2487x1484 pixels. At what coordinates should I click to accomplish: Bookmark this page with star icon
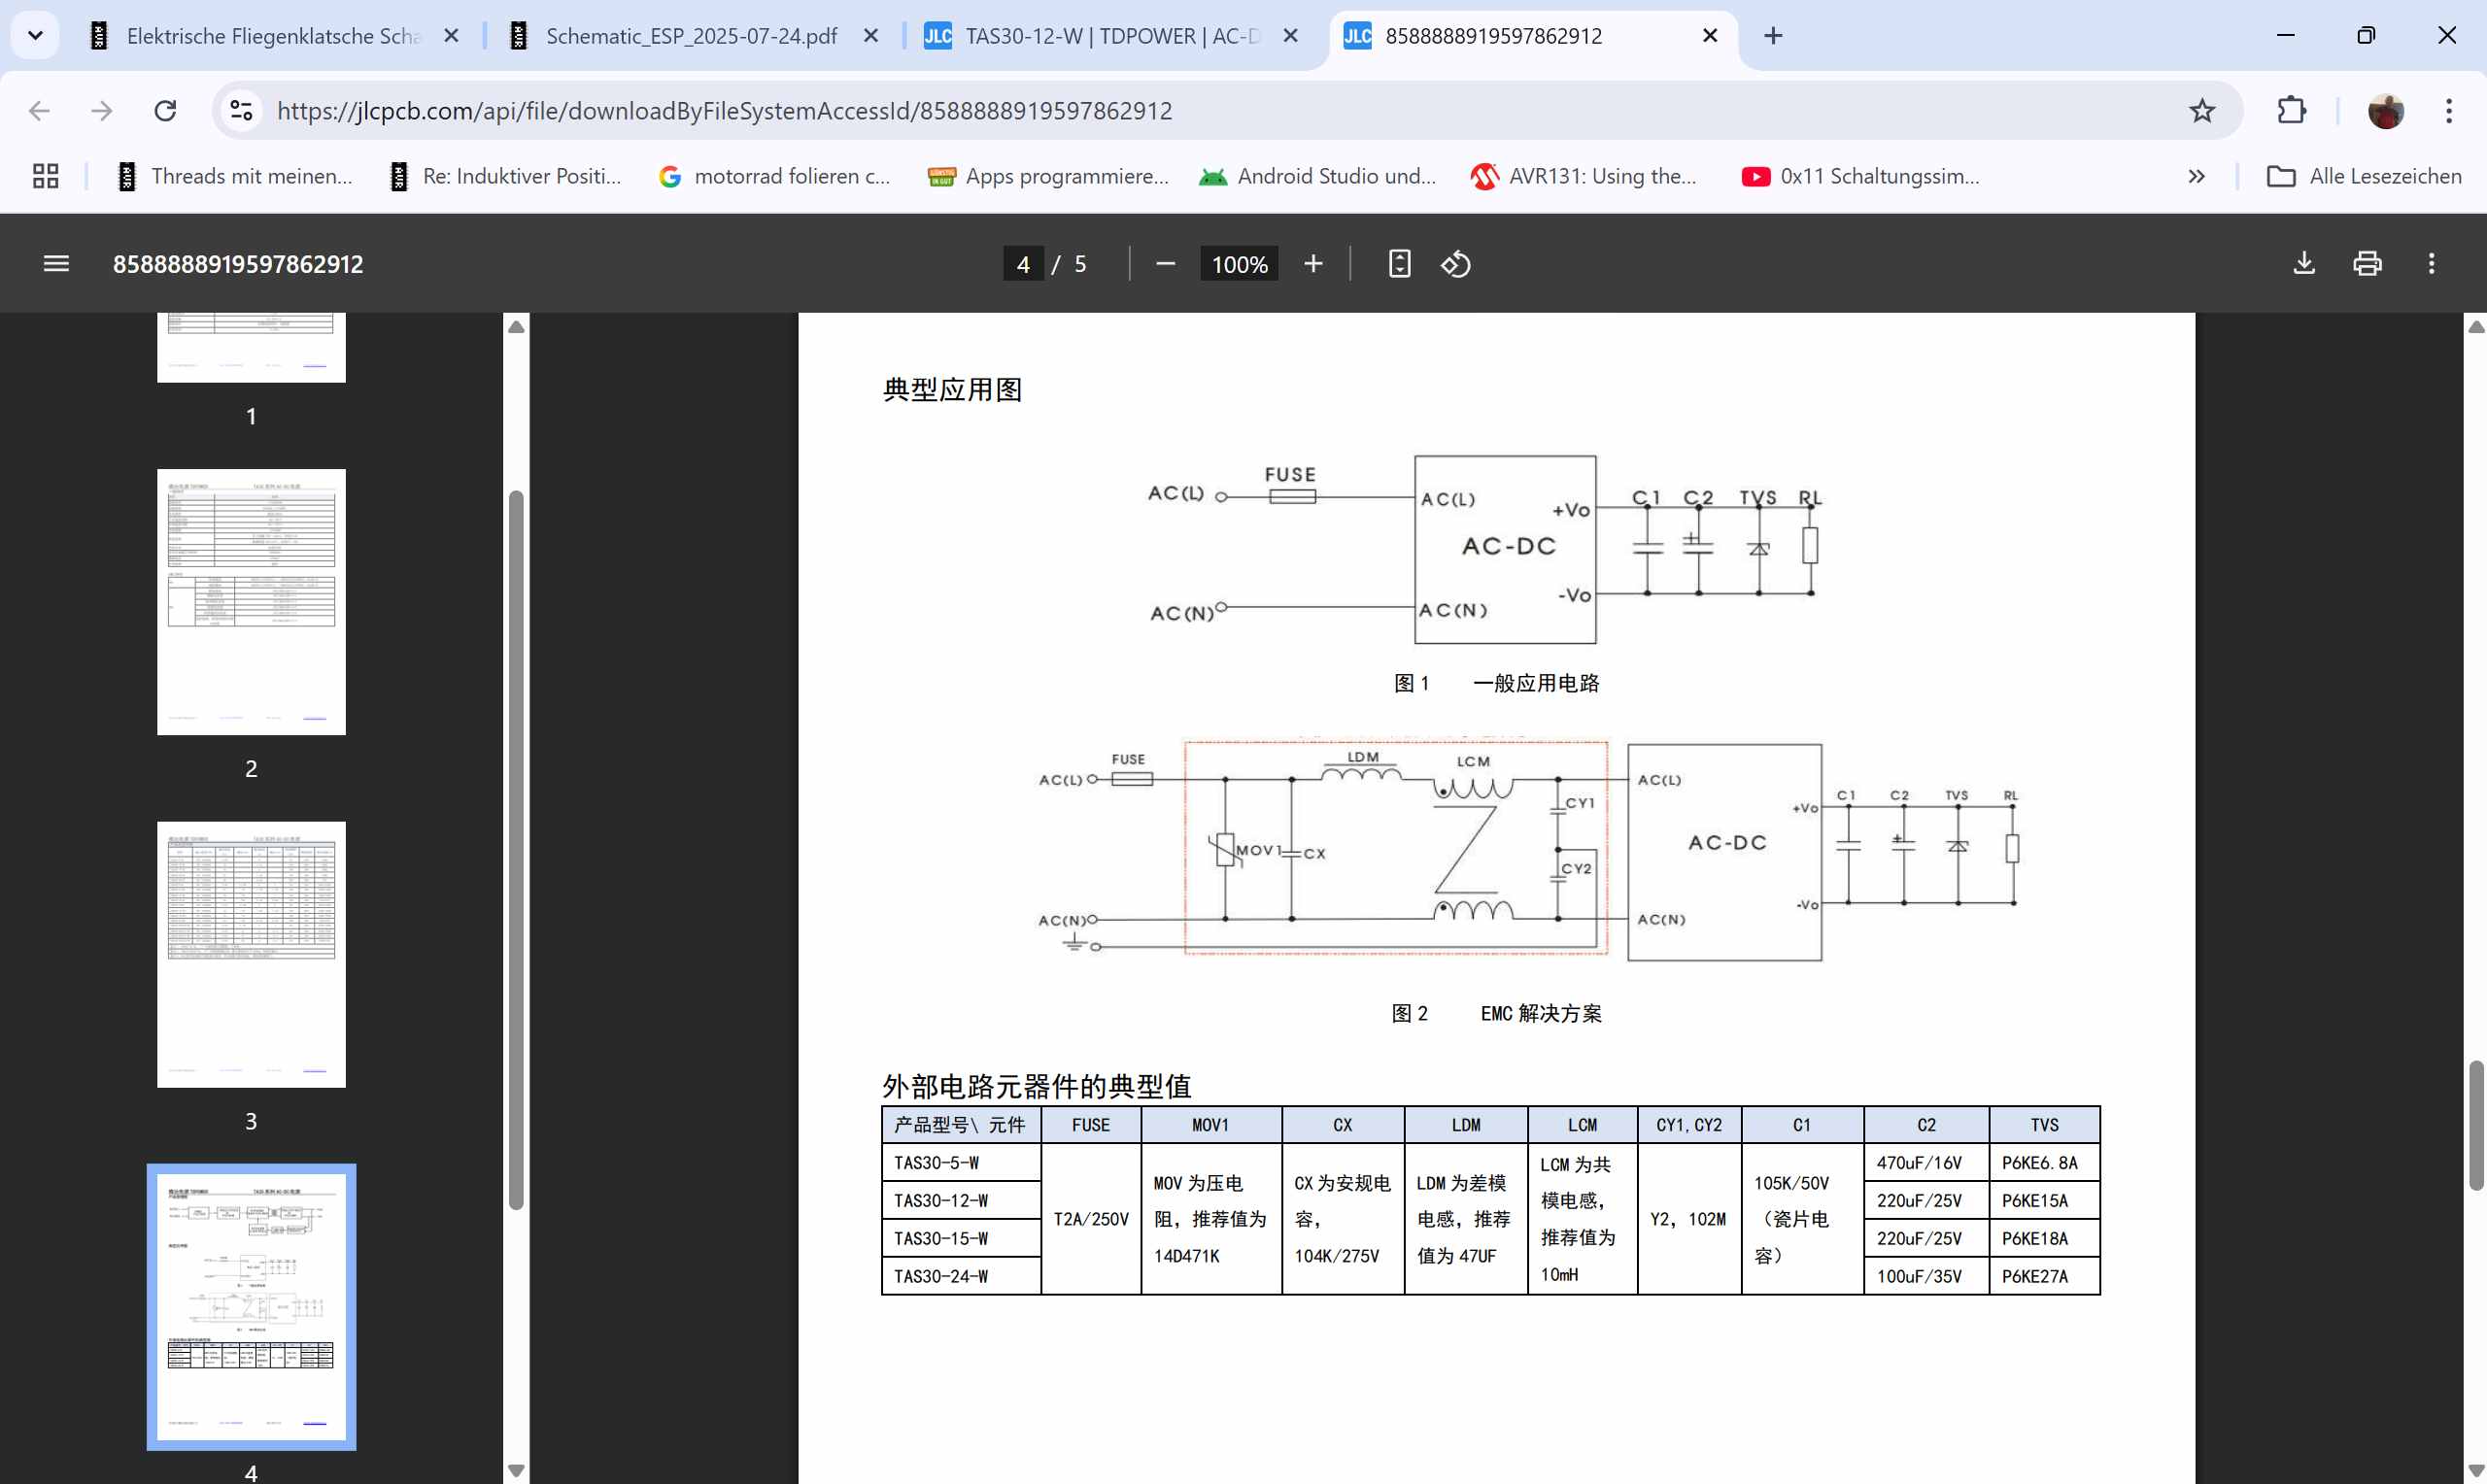[2202, 111]
